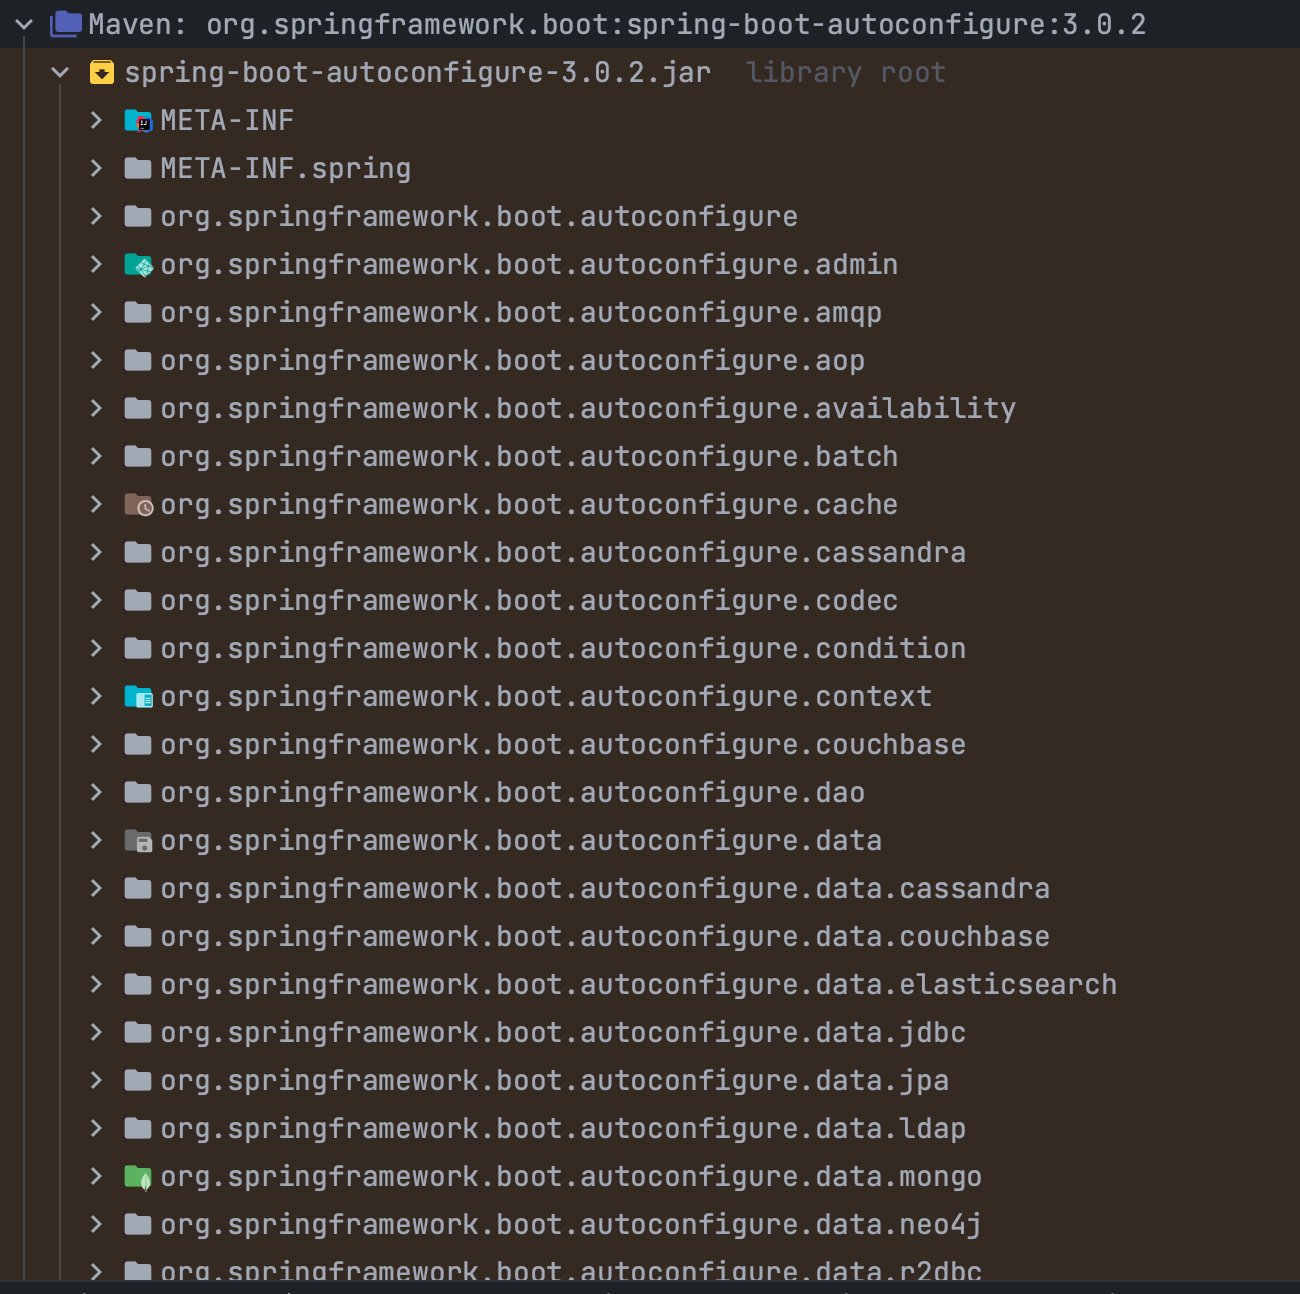Click the admin package teal folder icon

click(138, 265)
